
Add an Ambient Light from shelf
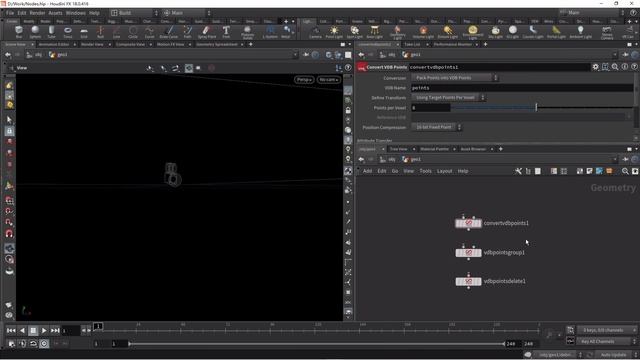580,32
